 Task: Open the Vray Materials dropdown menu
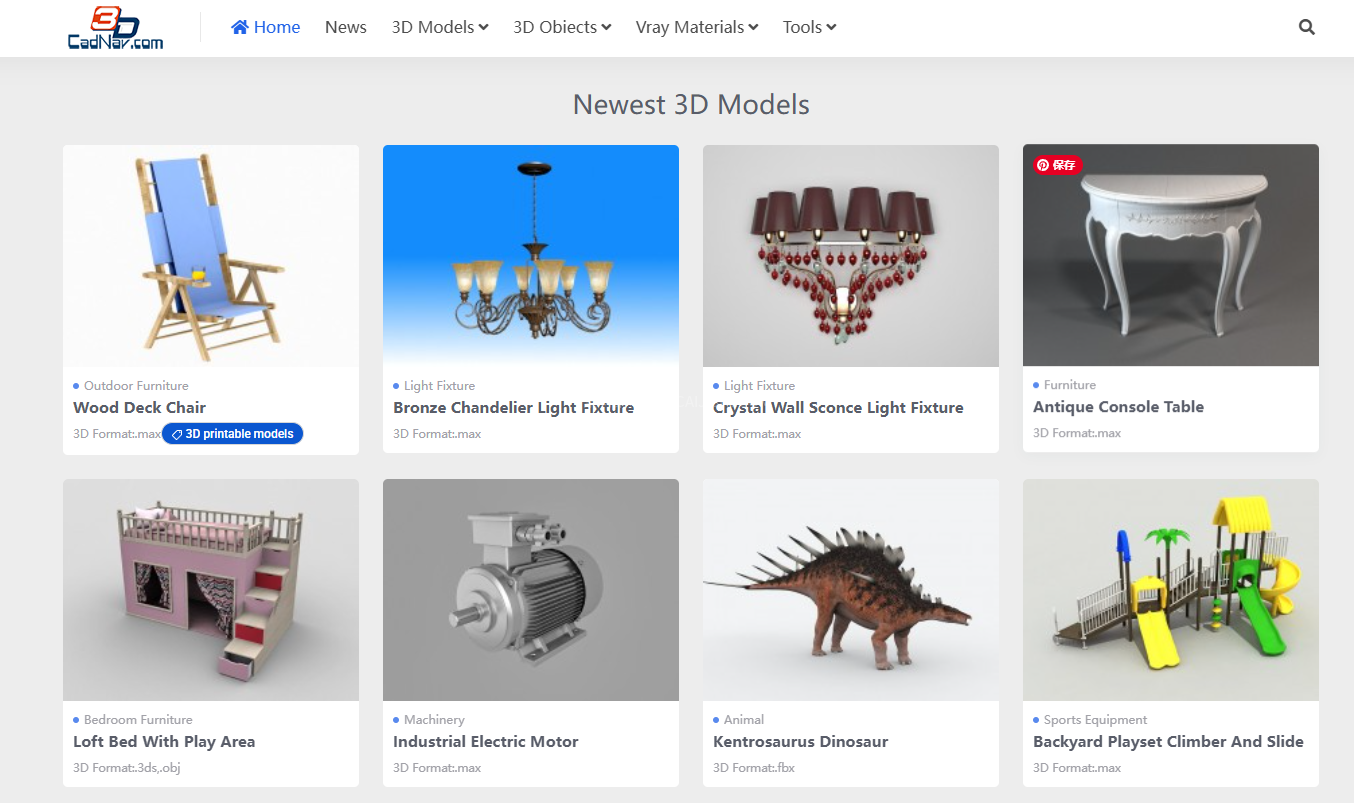(697, 27)
